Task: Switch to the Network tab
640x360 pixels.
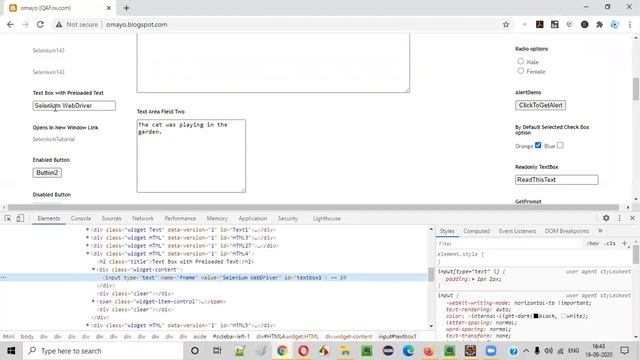Action: 143,218
